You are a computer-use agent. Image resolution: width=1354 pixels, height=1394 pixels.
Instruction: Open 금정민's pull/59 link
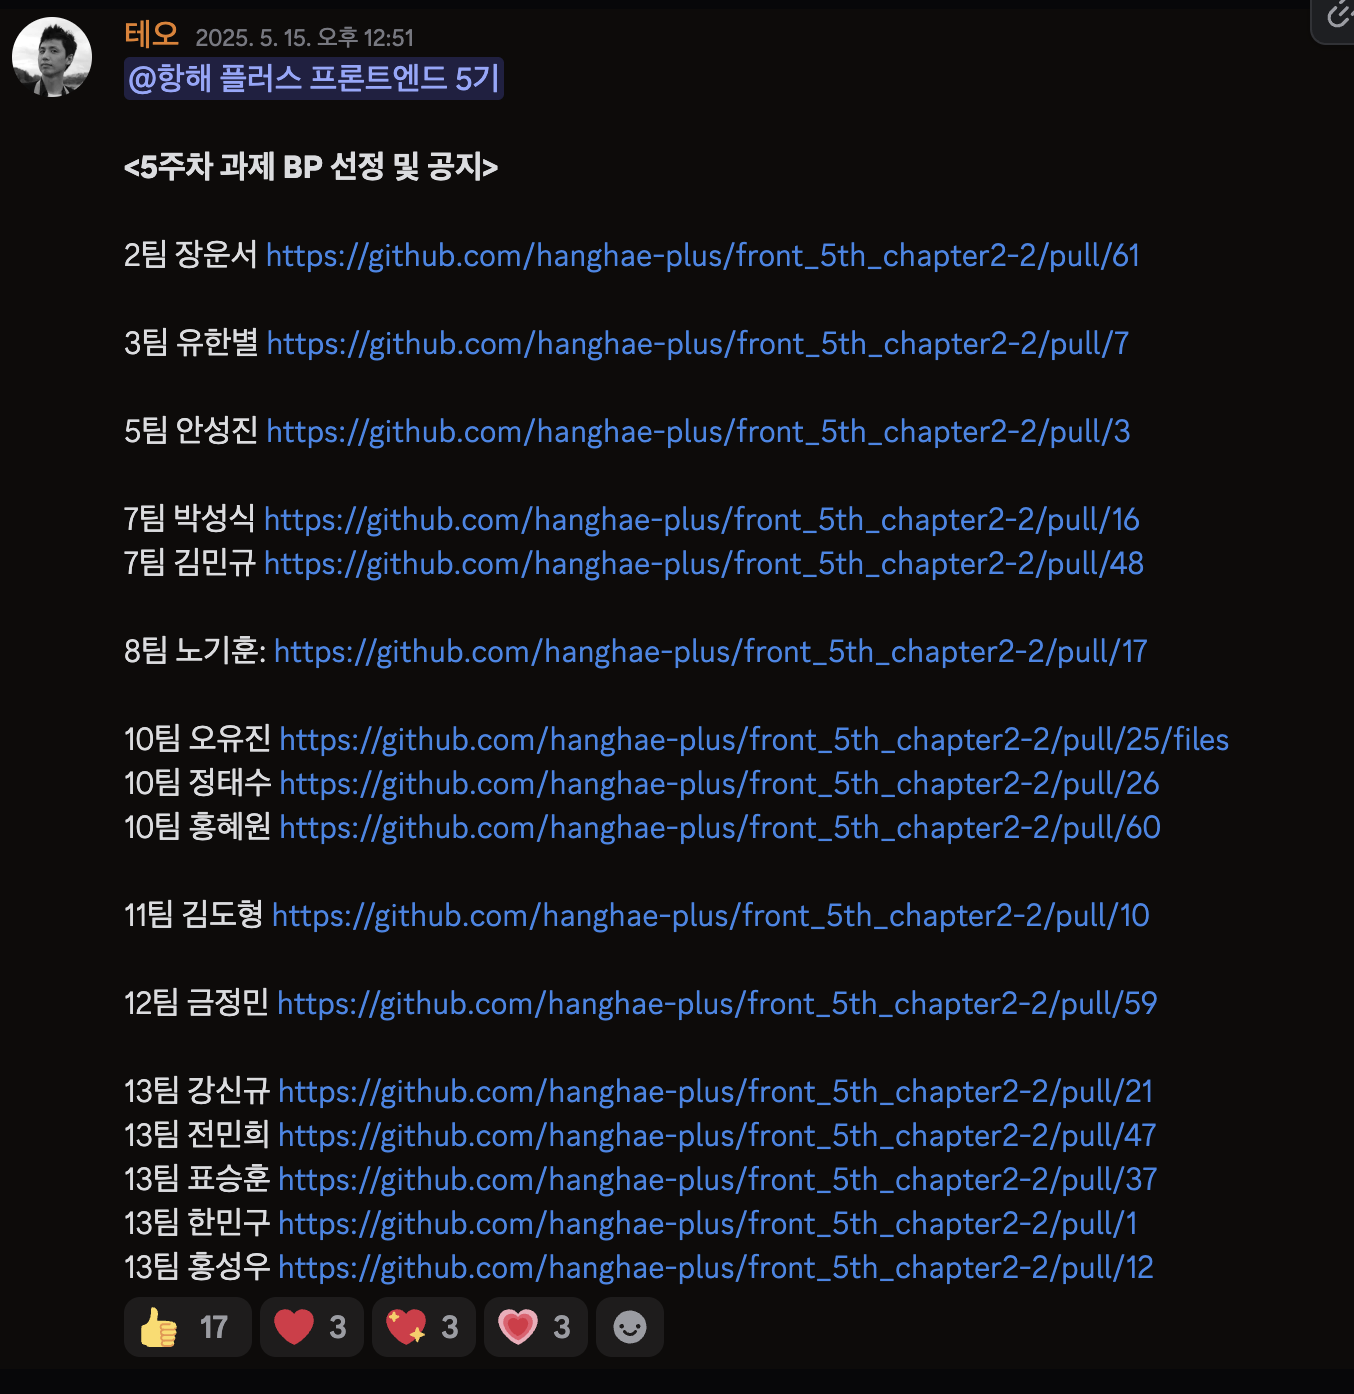click(x=717, y=1004)
